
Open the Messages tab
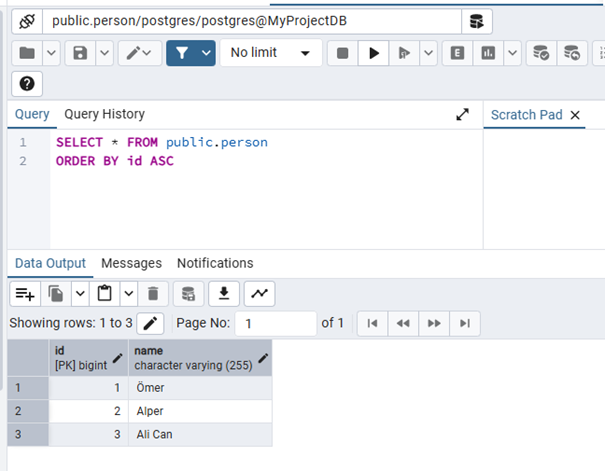[x=131, y=263]
